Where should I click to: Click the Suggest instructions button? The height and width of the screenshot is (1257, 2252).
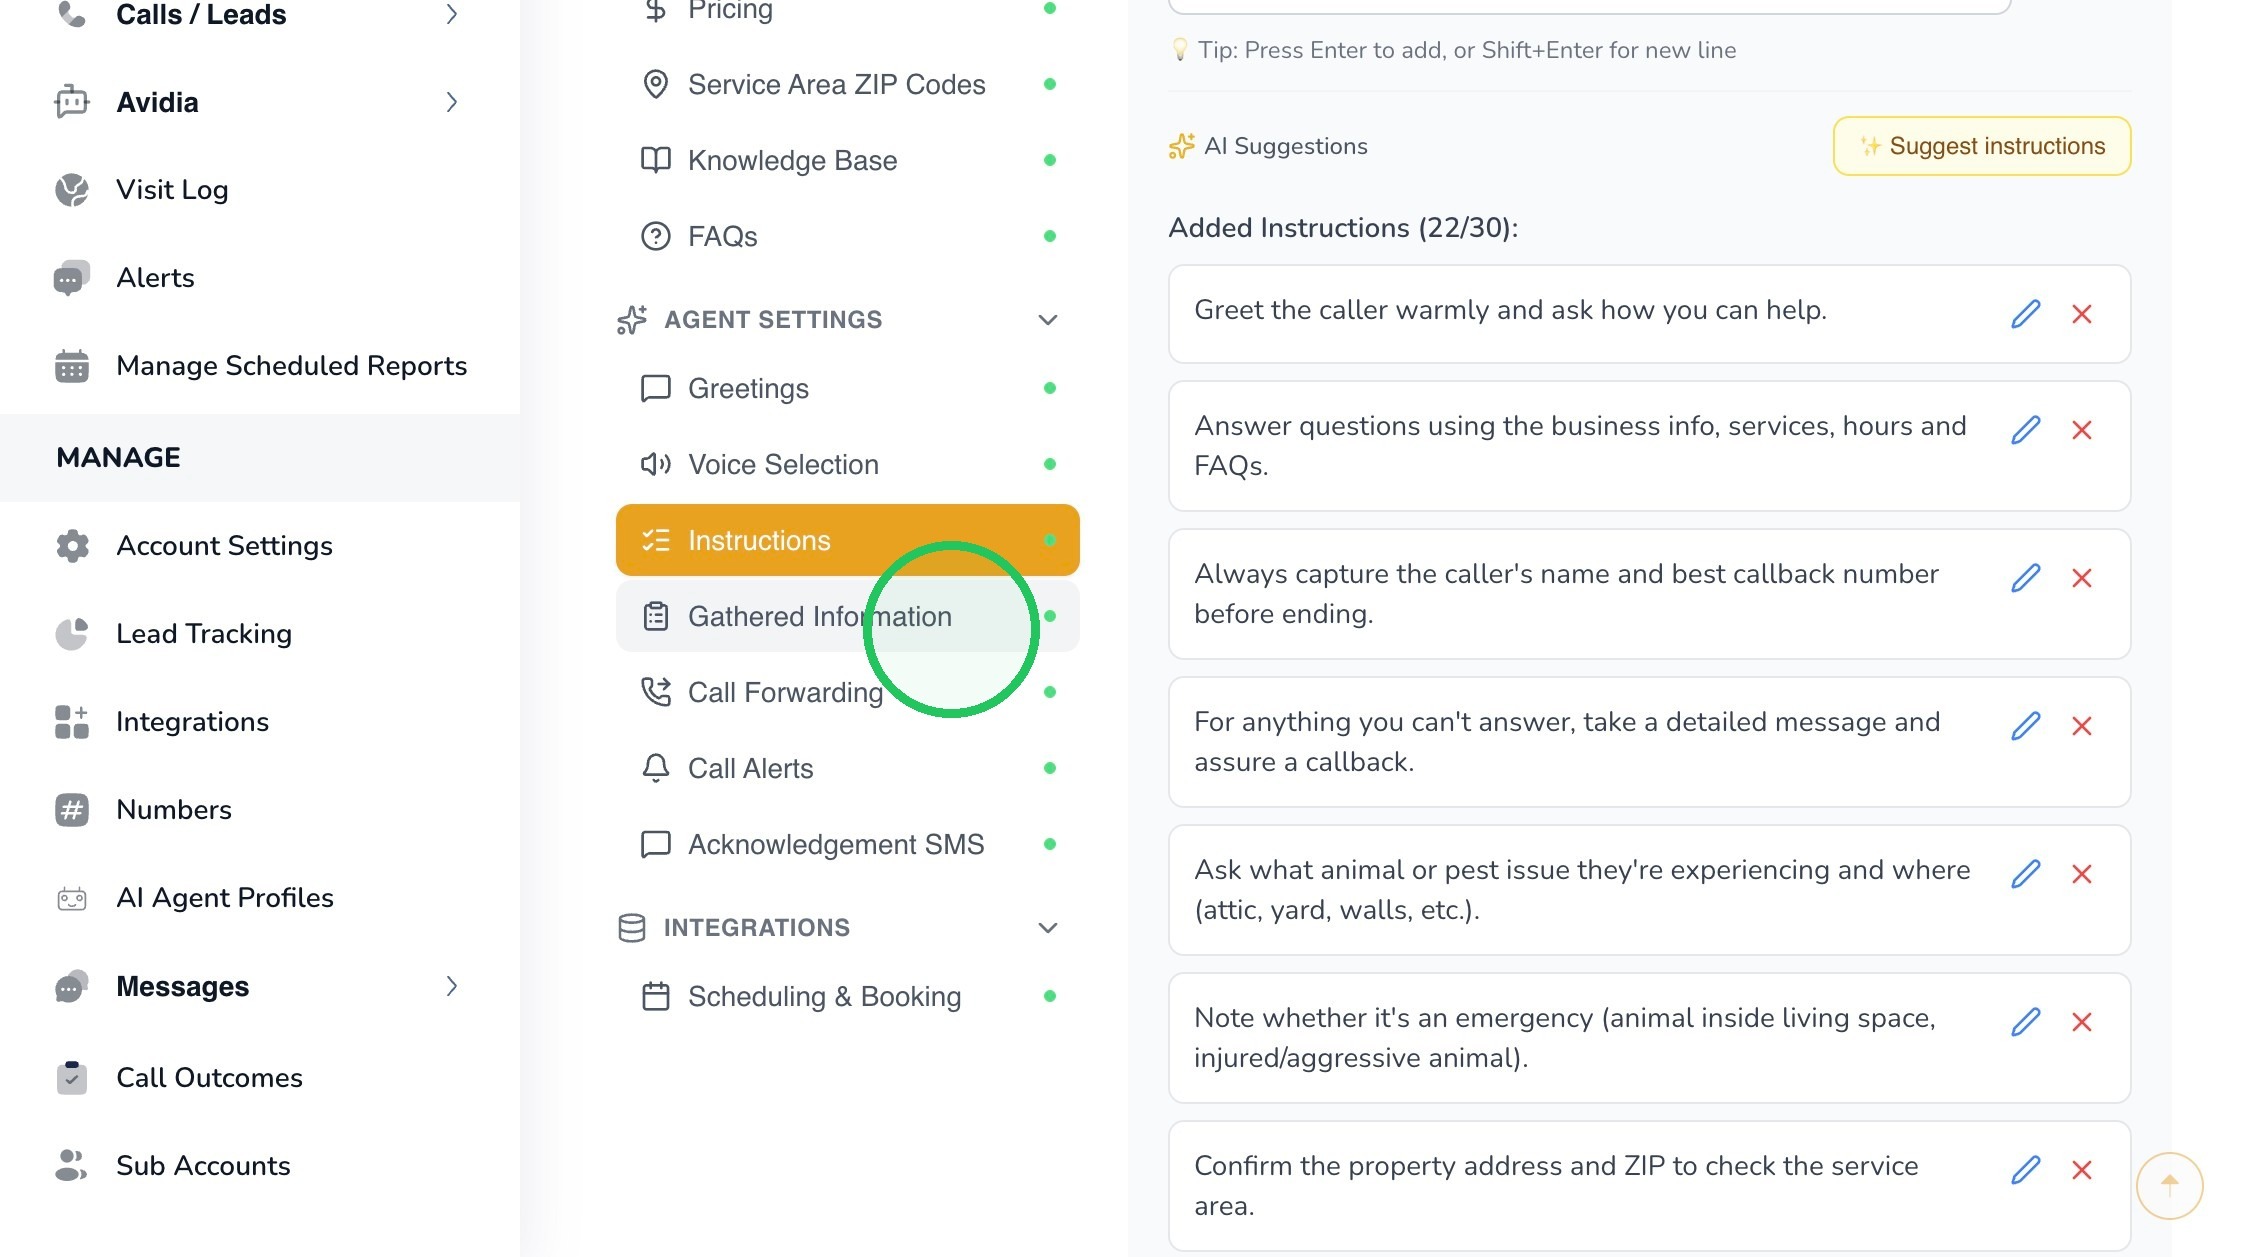(1981, 146)
